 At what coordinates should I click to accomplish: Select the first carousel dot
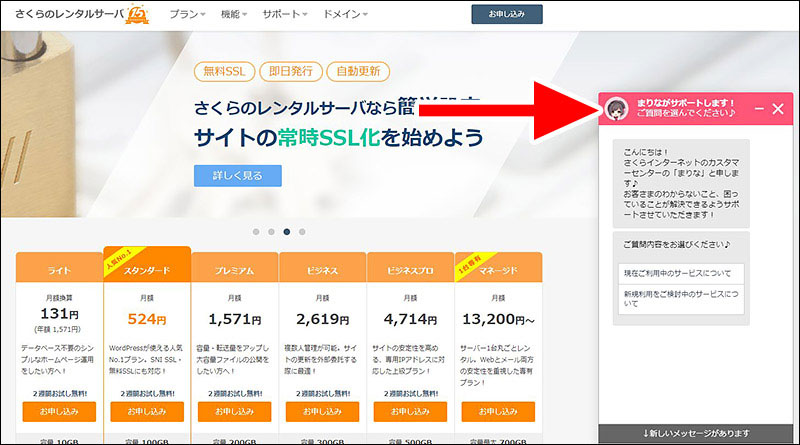tap(256, 231)
